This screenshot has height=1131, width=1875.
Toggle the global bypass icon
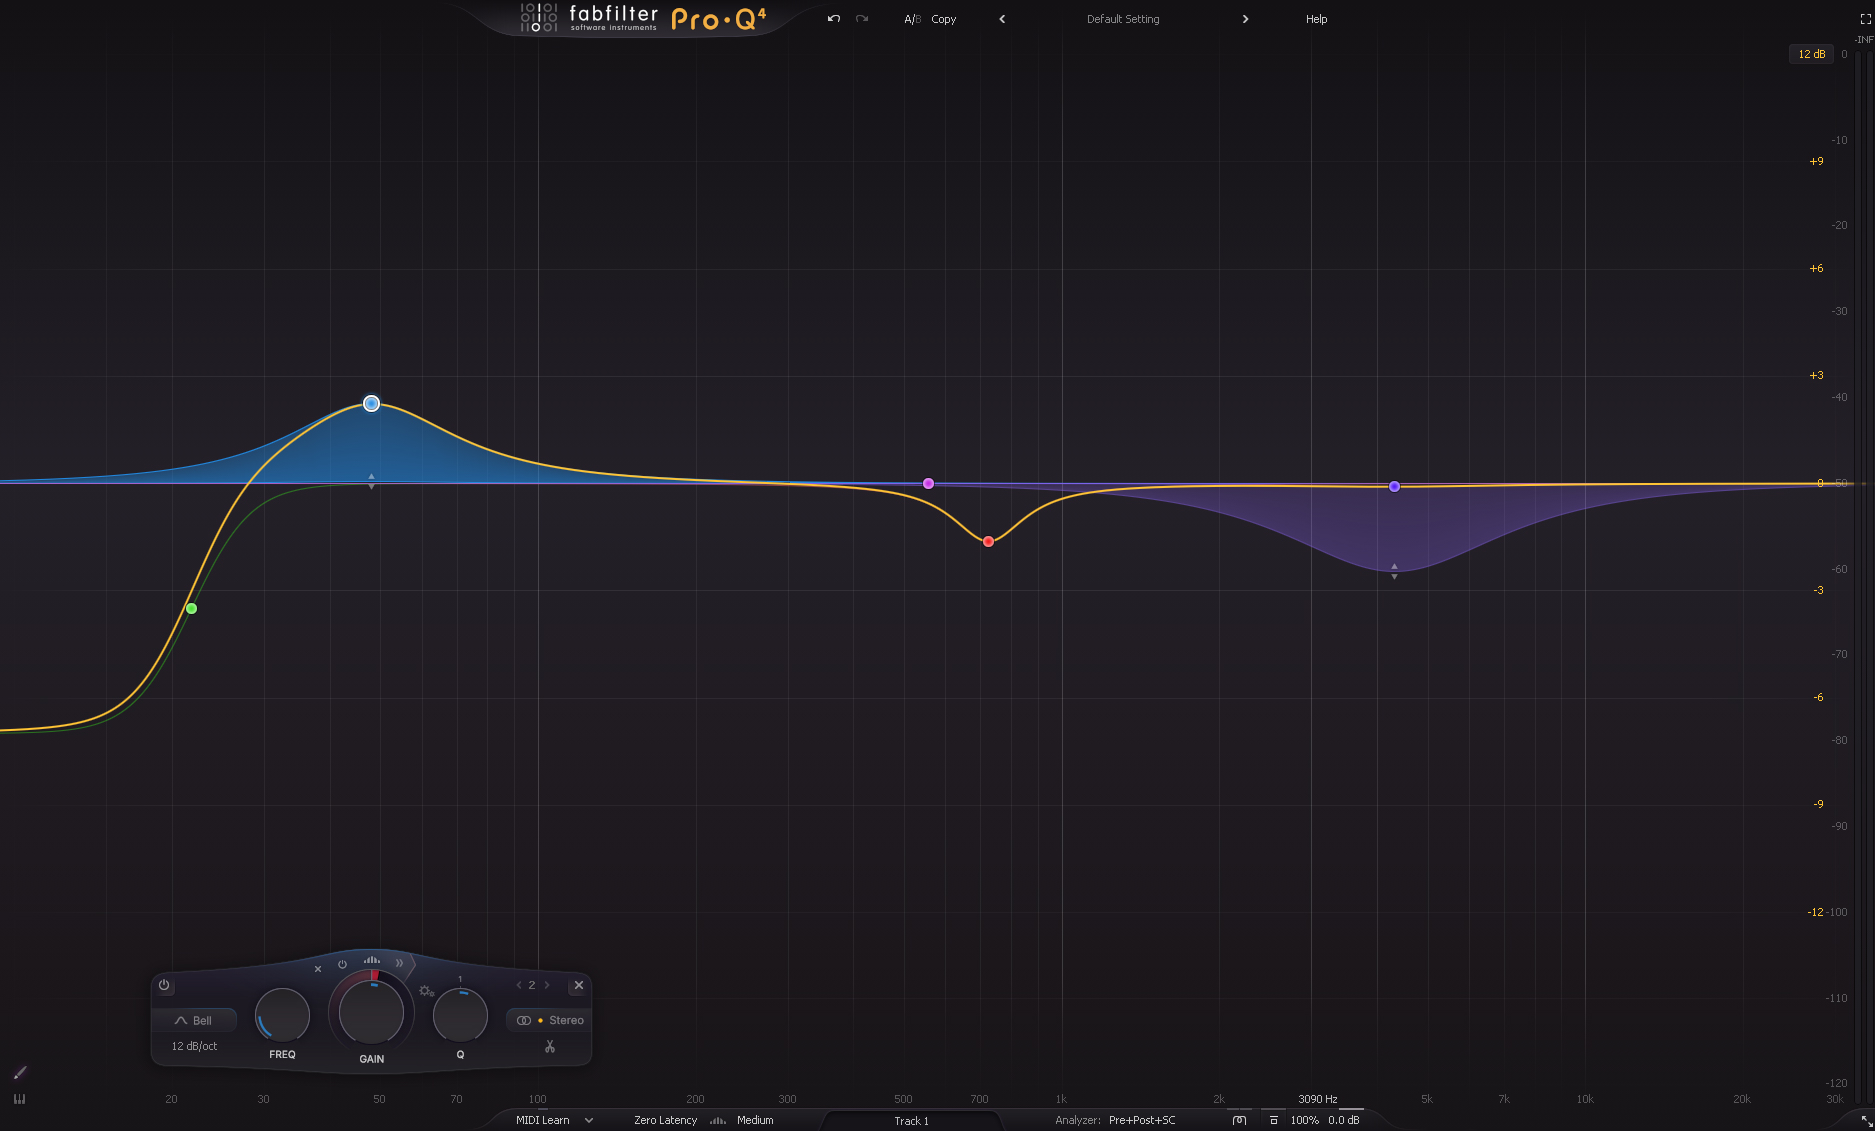(1239, 1120)
